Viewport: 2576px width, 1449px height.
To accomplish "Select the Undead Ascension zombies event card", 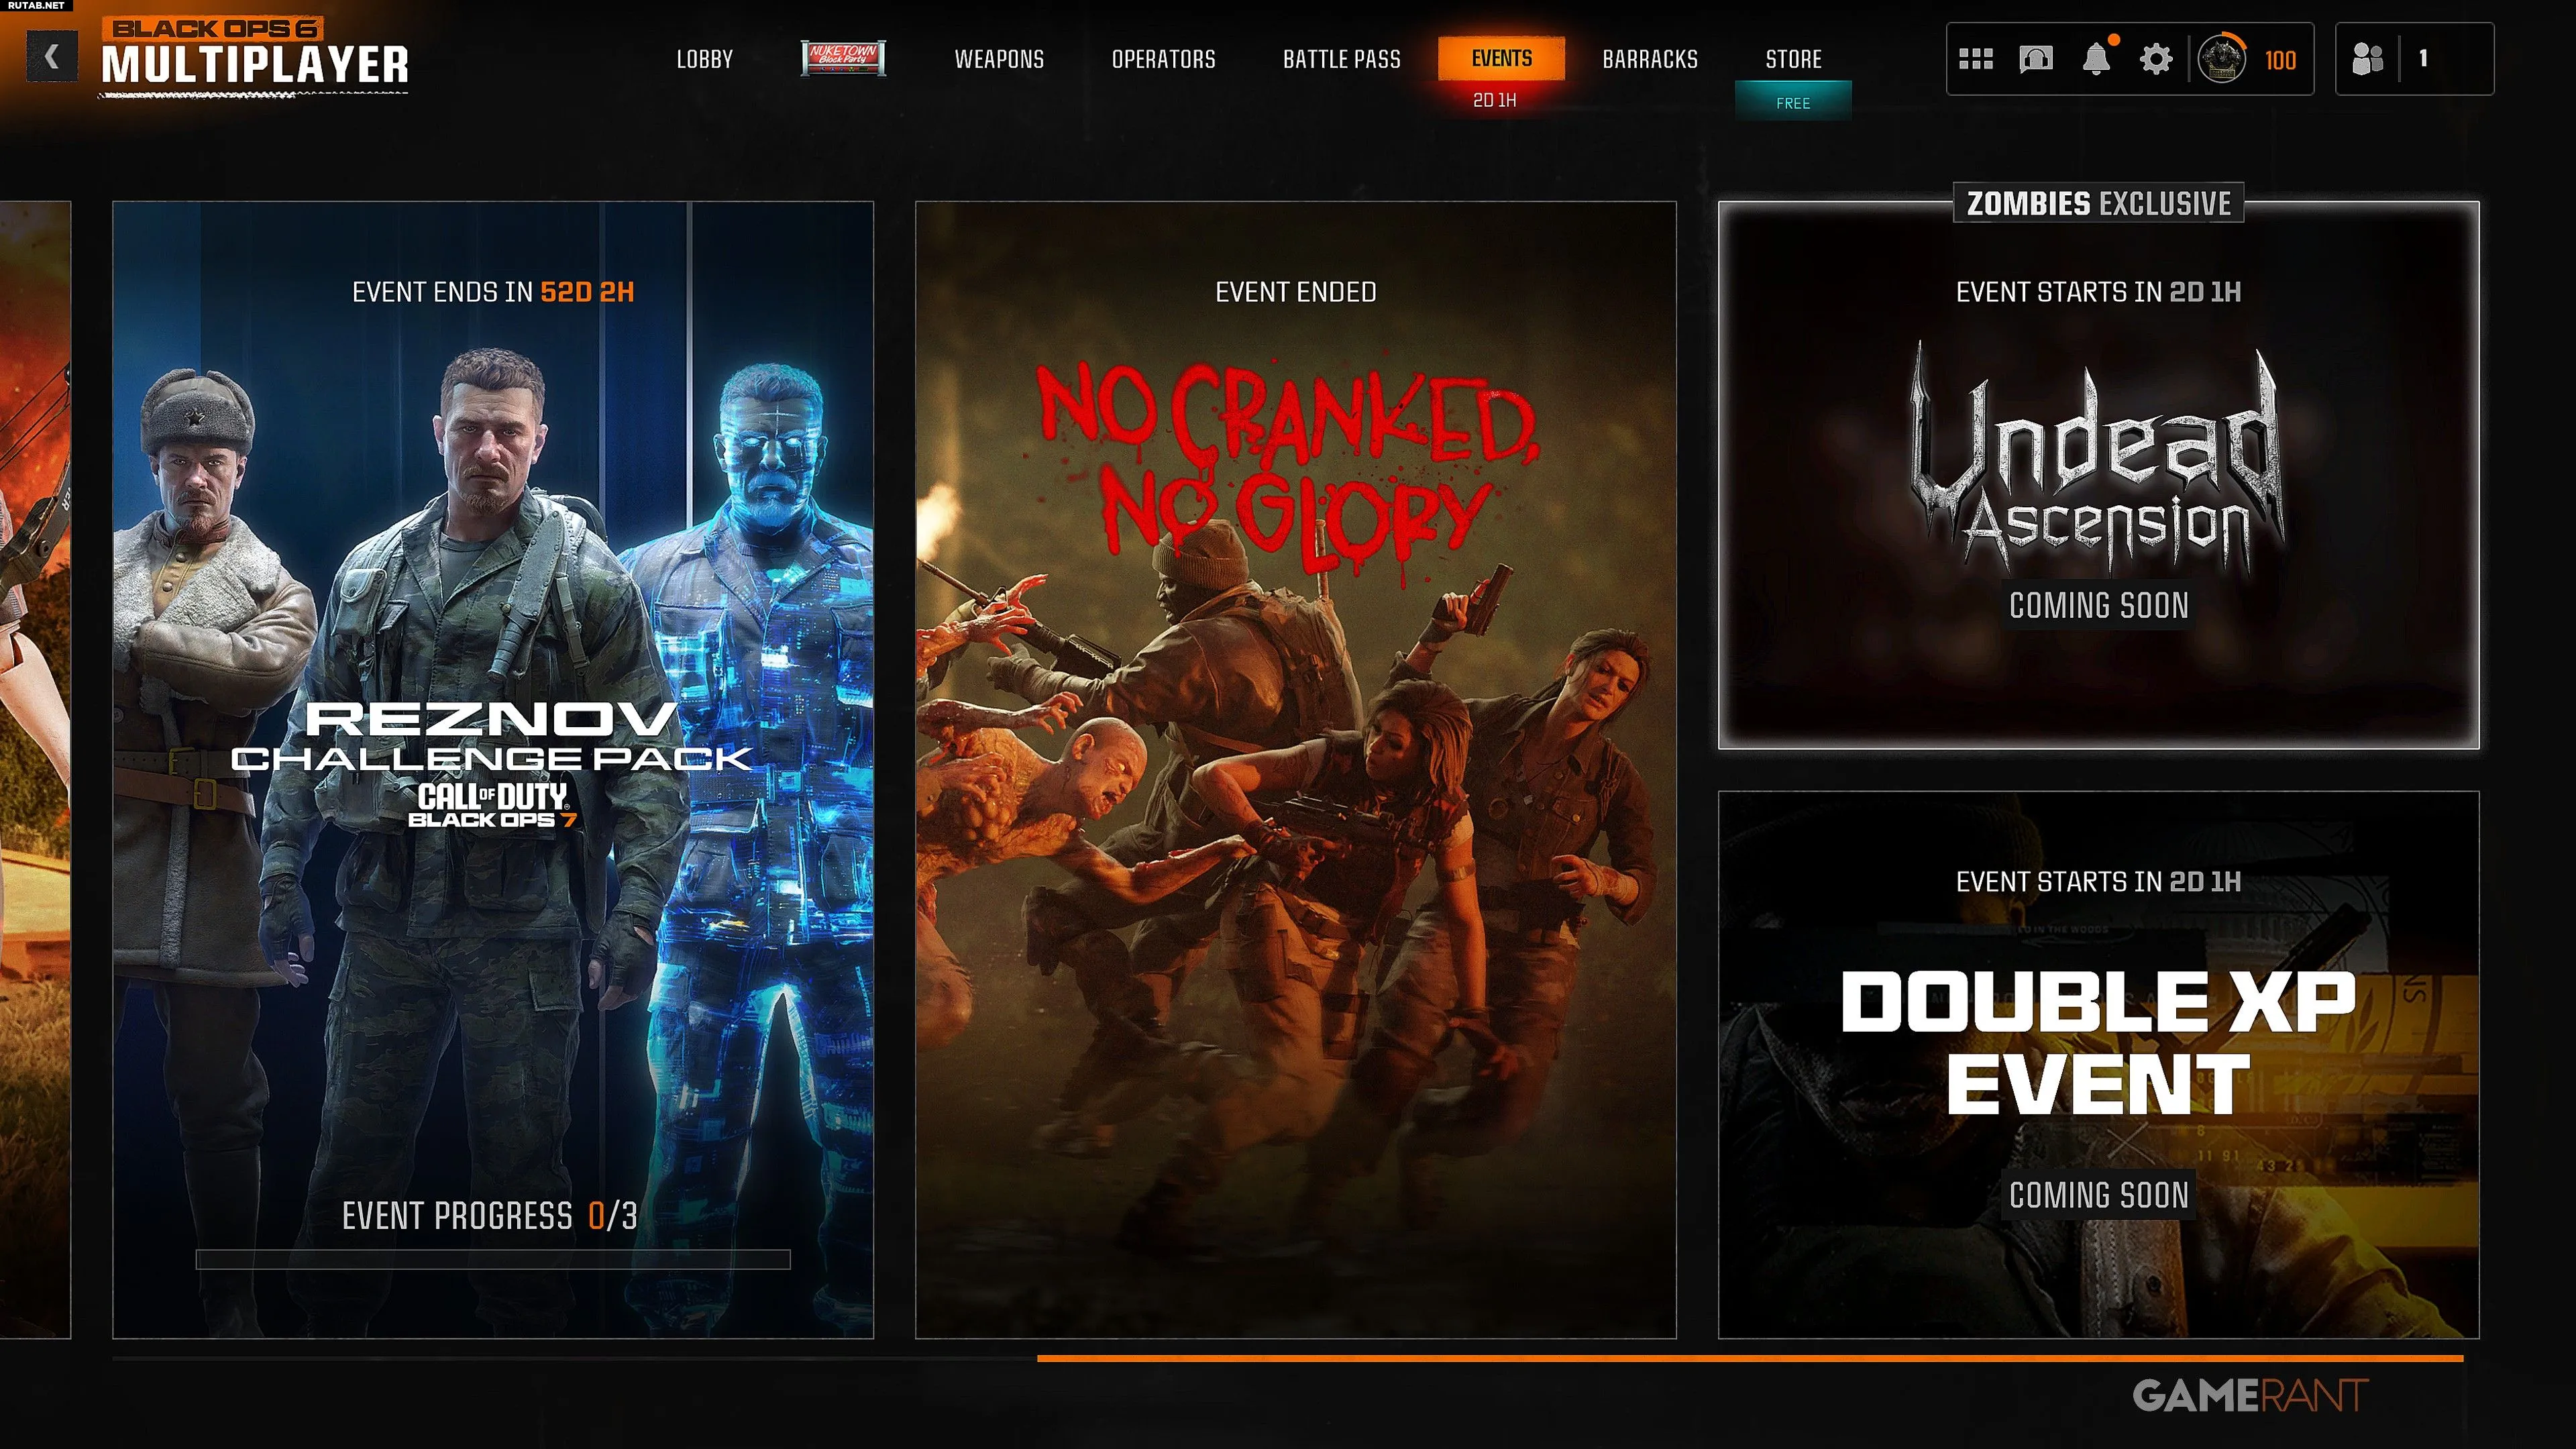I will coord(2098,475).
